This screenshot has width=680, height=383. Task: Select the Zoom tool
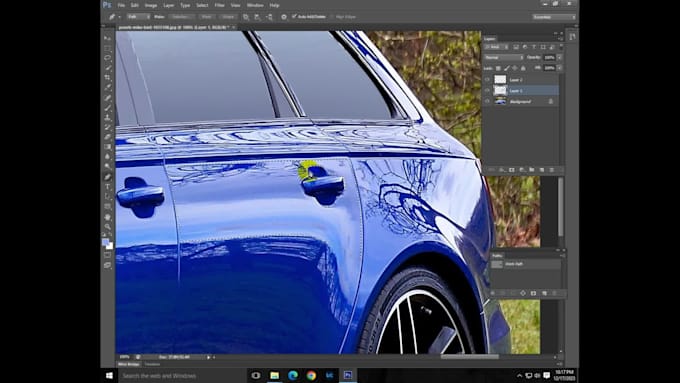(x=108, y=226)
